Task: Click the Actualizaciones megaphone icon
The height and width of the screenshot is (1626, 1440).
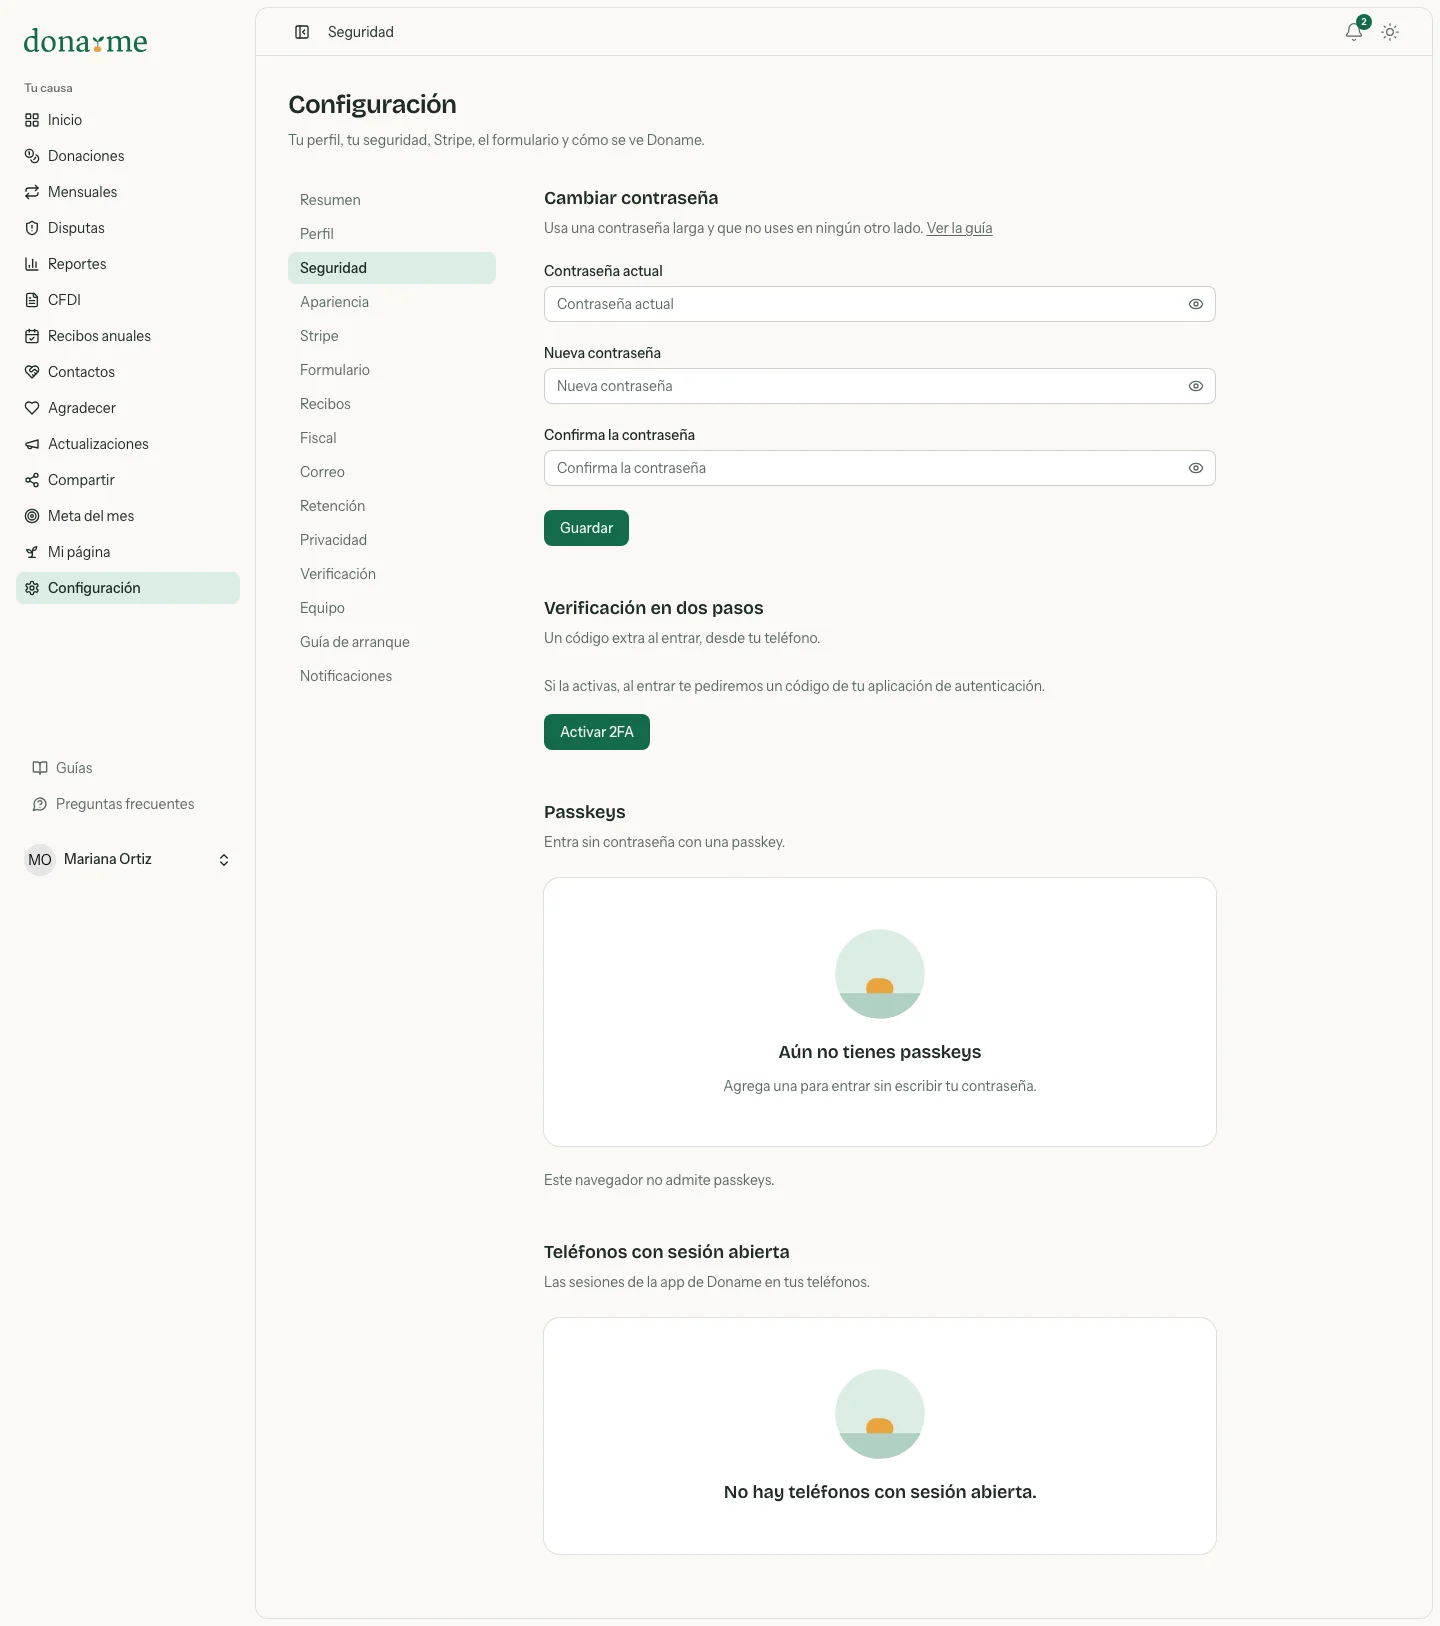Action: 32,444
